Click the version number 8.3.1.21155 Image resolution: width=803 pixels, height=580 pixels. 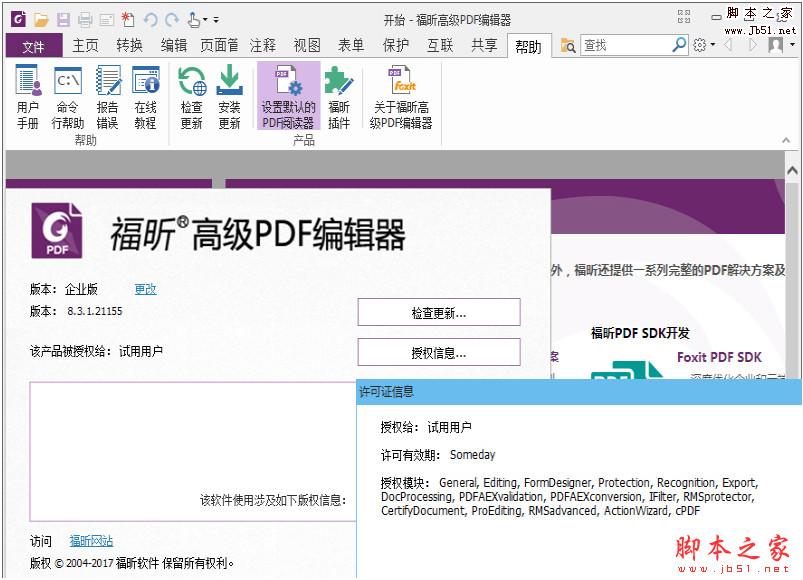[95, 311]
